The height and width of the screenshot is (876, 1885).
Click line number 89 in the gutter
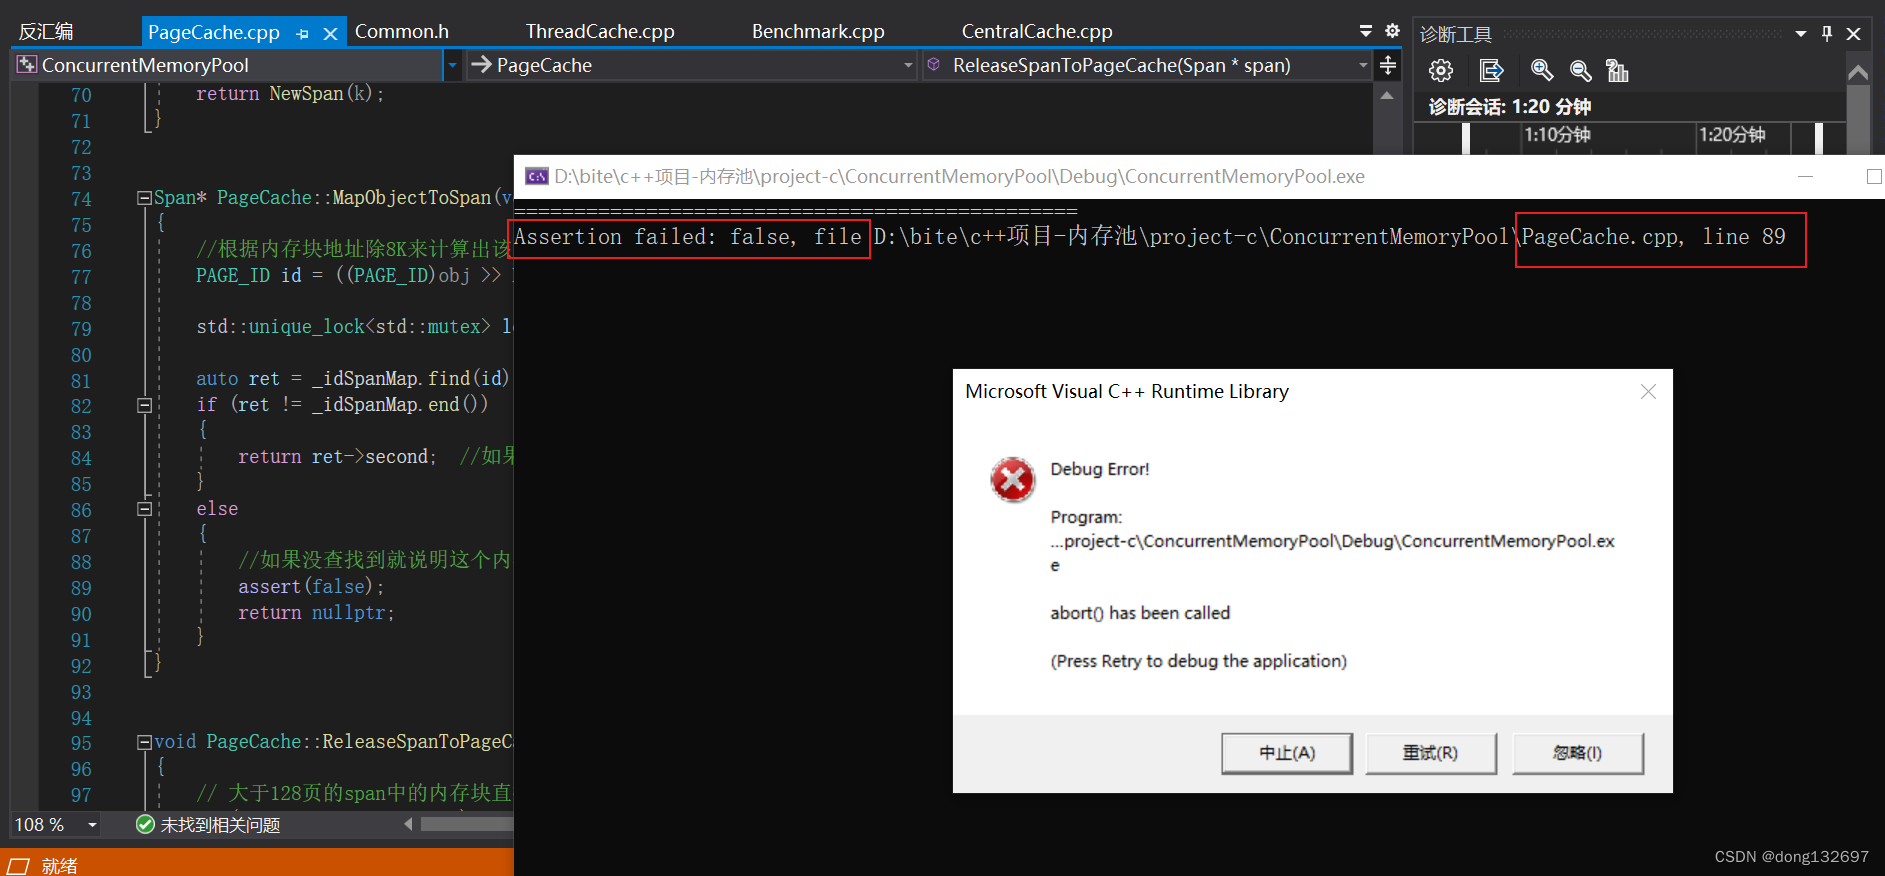(x=81, y=588)
